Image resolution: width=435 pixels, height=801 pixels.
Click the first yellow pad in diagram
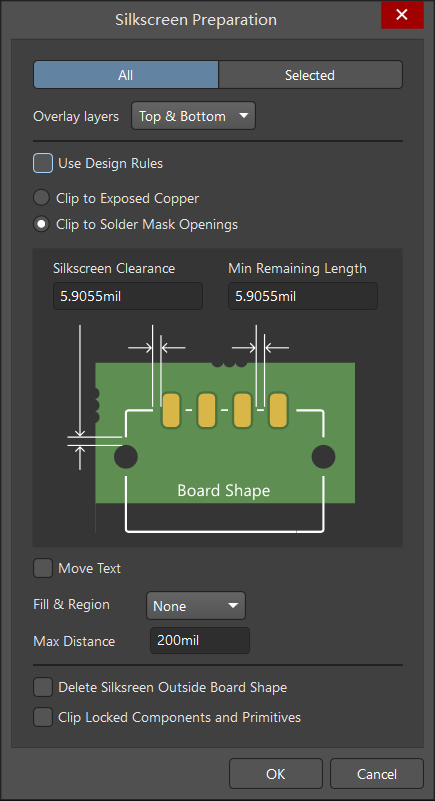coord(171,410)
